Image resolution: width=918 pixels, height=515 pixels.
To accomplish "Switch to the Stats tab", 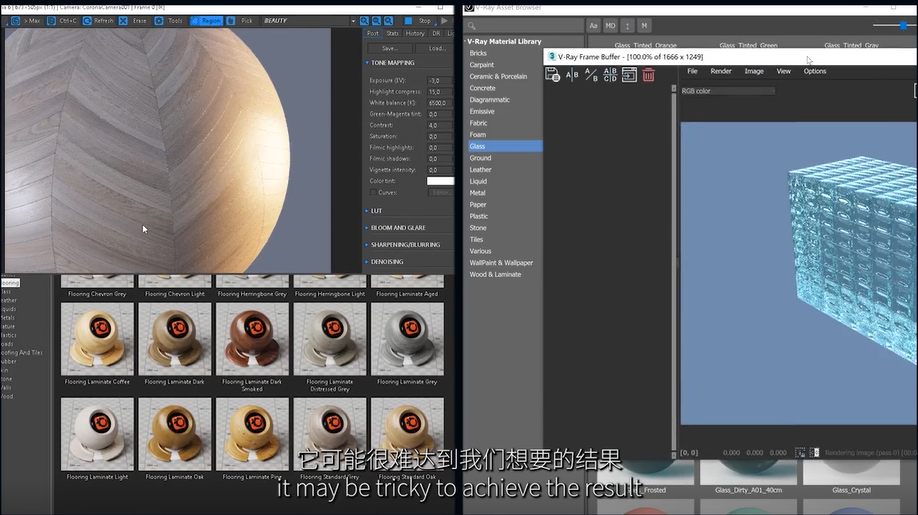I will 392,33.
